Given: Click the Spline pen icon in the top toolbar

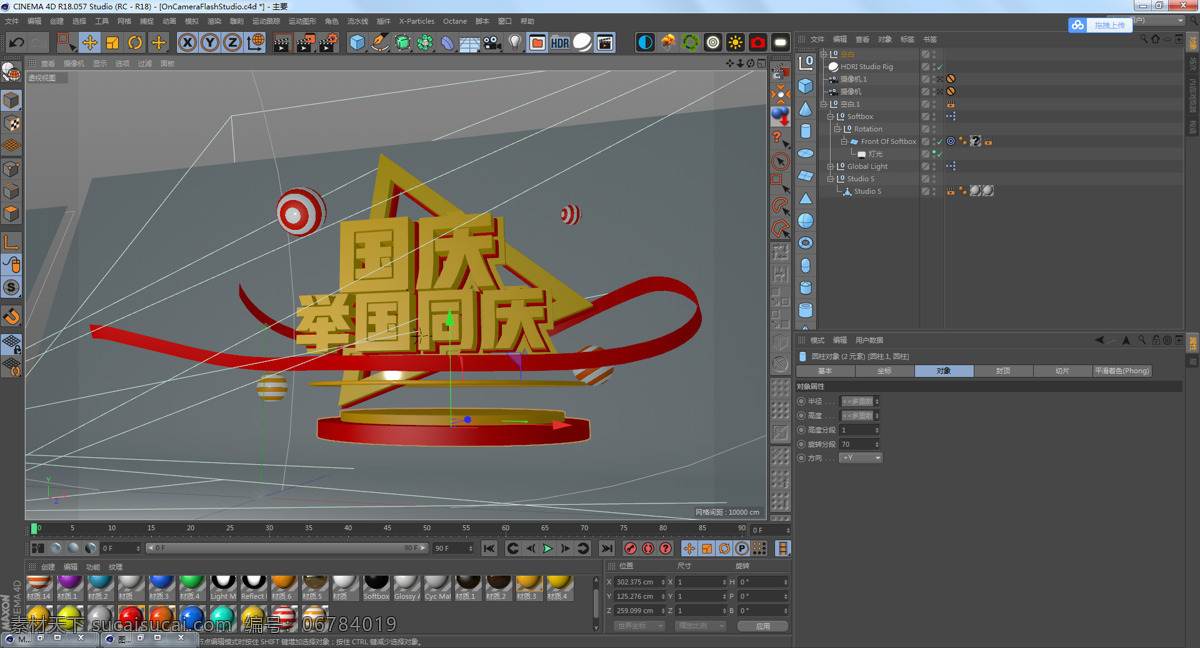Looking at the screenshot, I should point(380,43).
